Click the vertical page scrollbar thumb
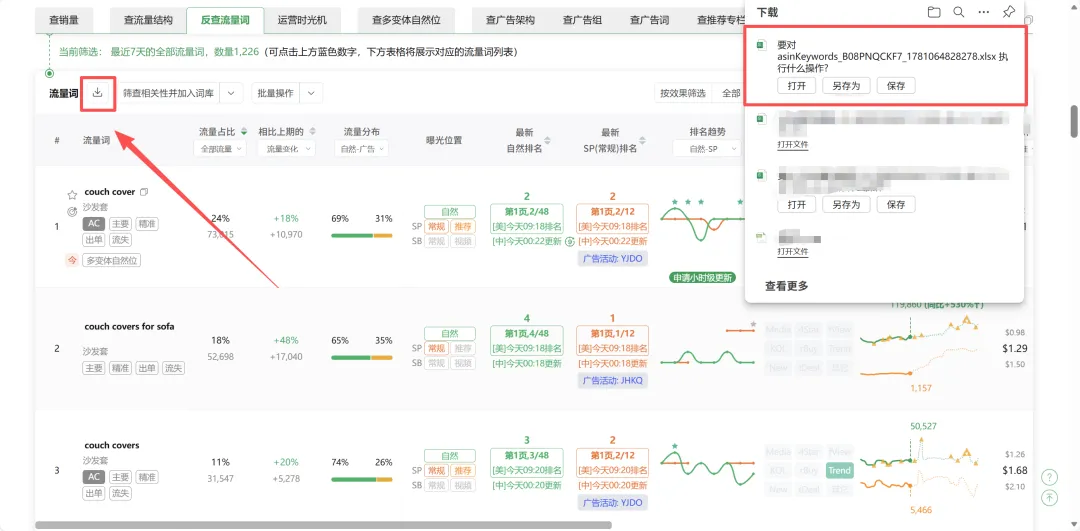 1073,122
